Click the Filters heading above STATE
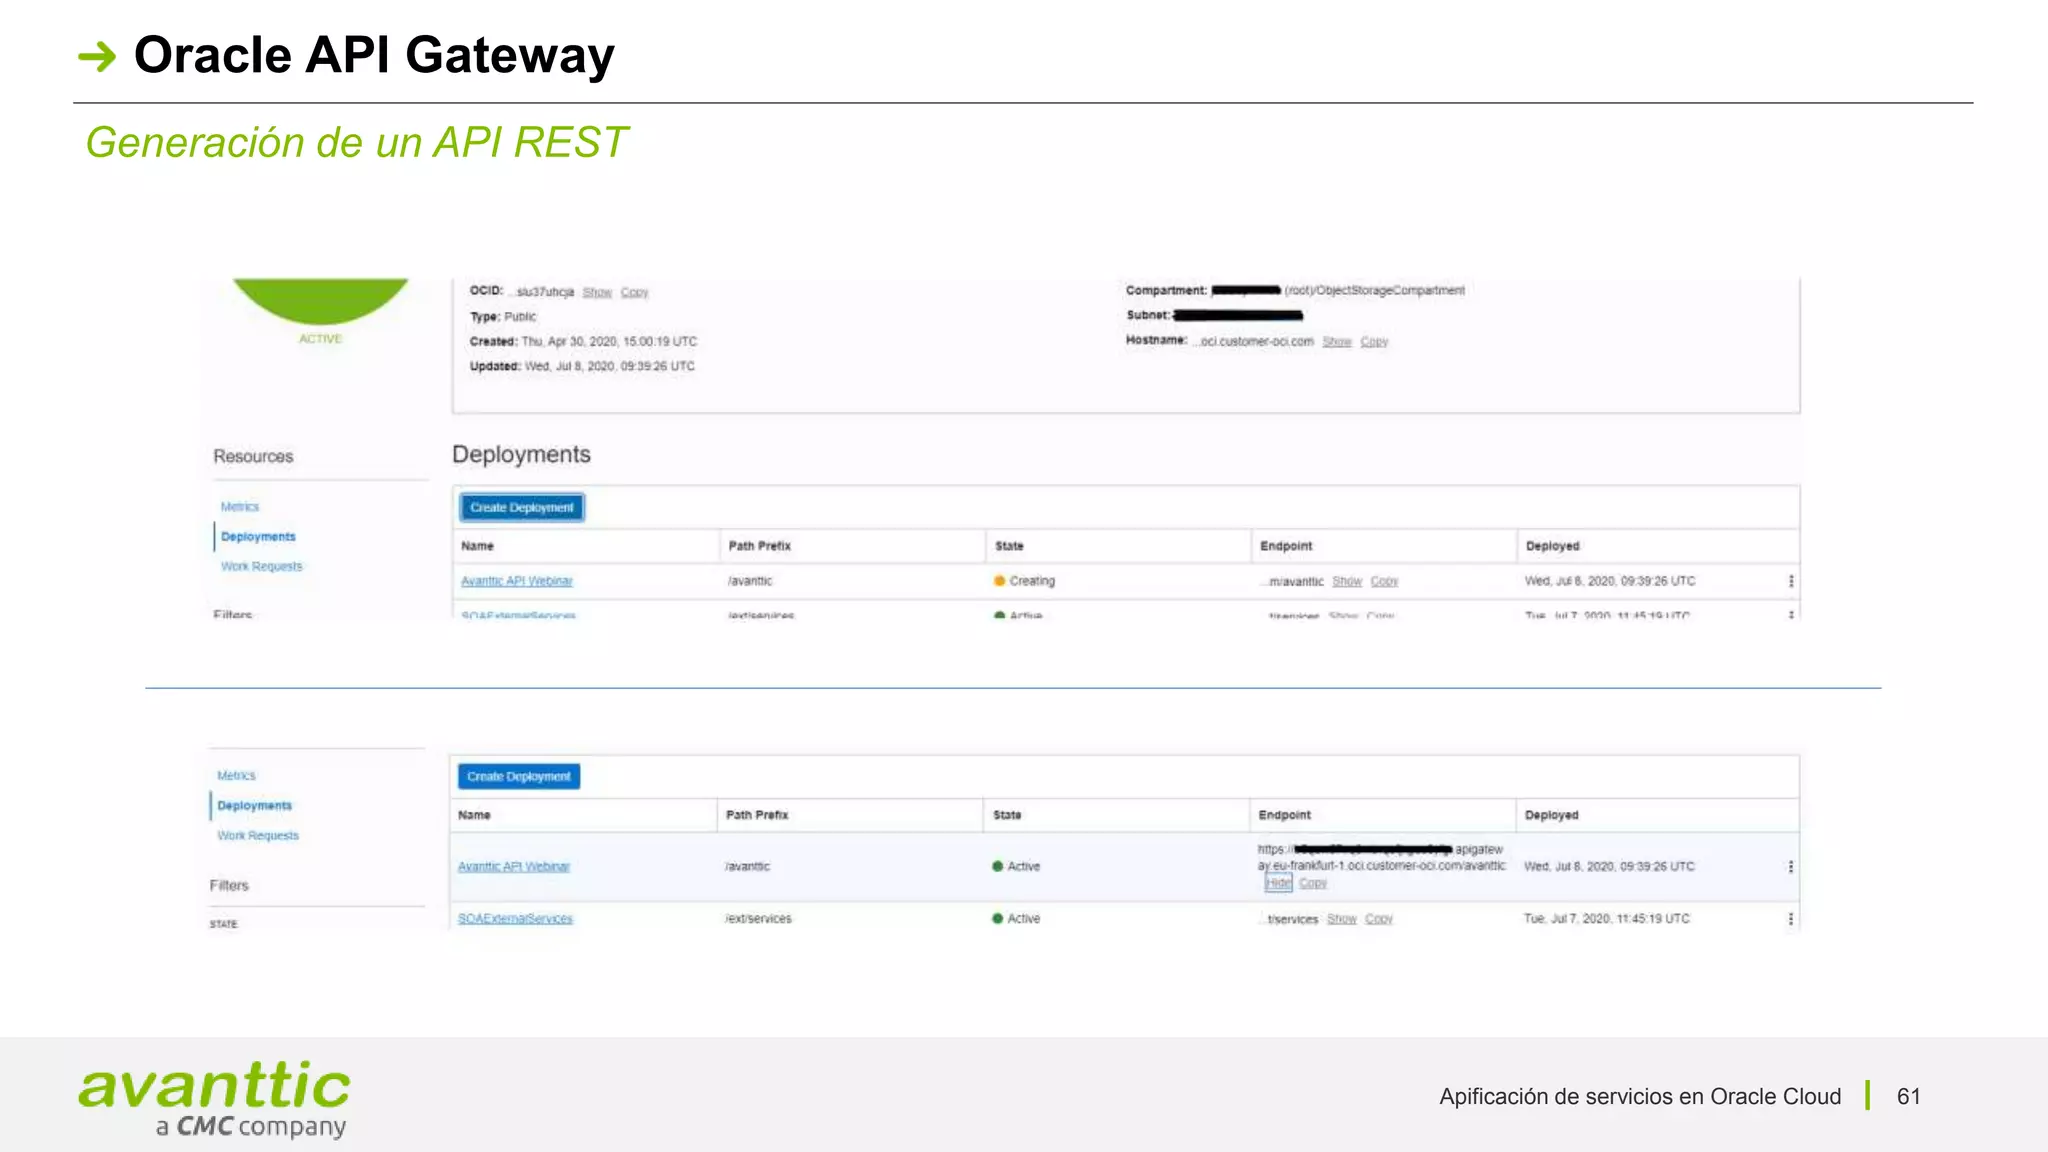The height and width of the screenshot is (1152, 2048). (x=229, y=886)
